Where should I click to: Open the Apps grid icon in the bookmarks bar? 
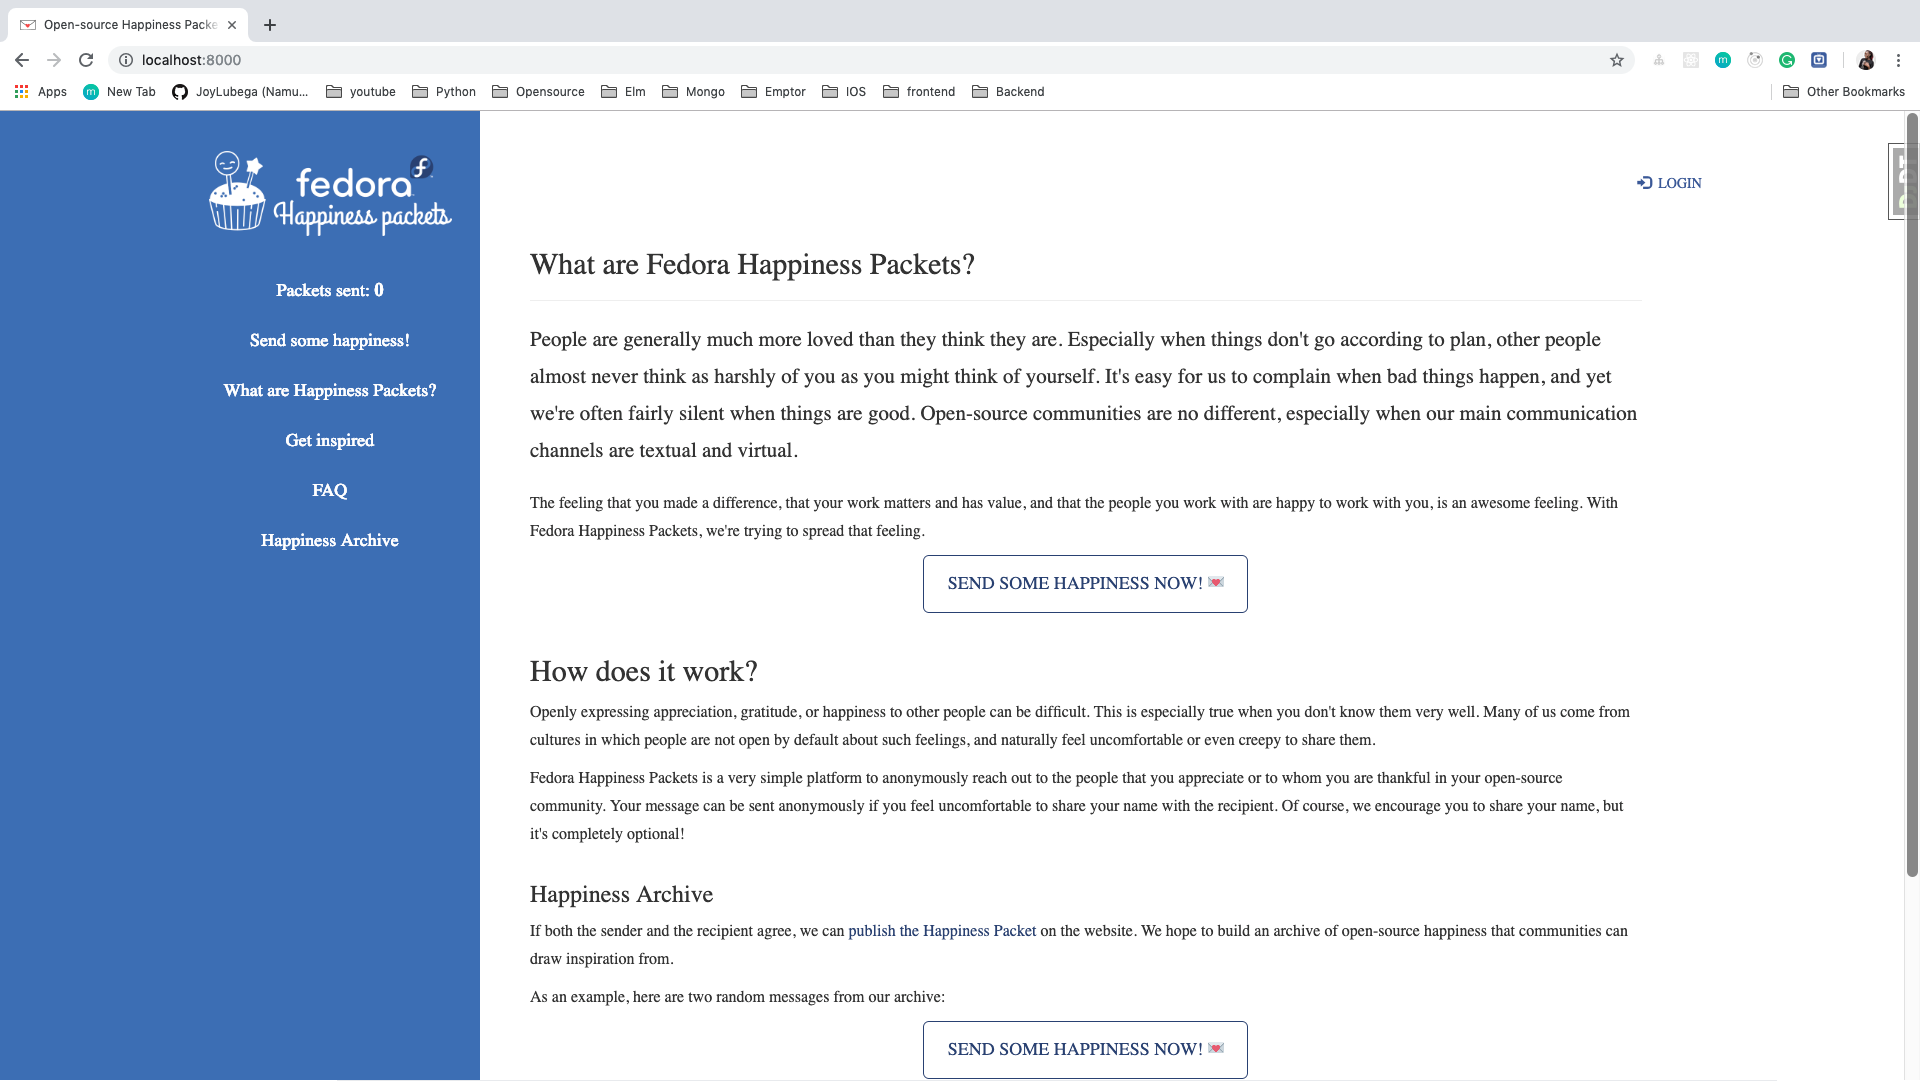click(x=21, y=91)
